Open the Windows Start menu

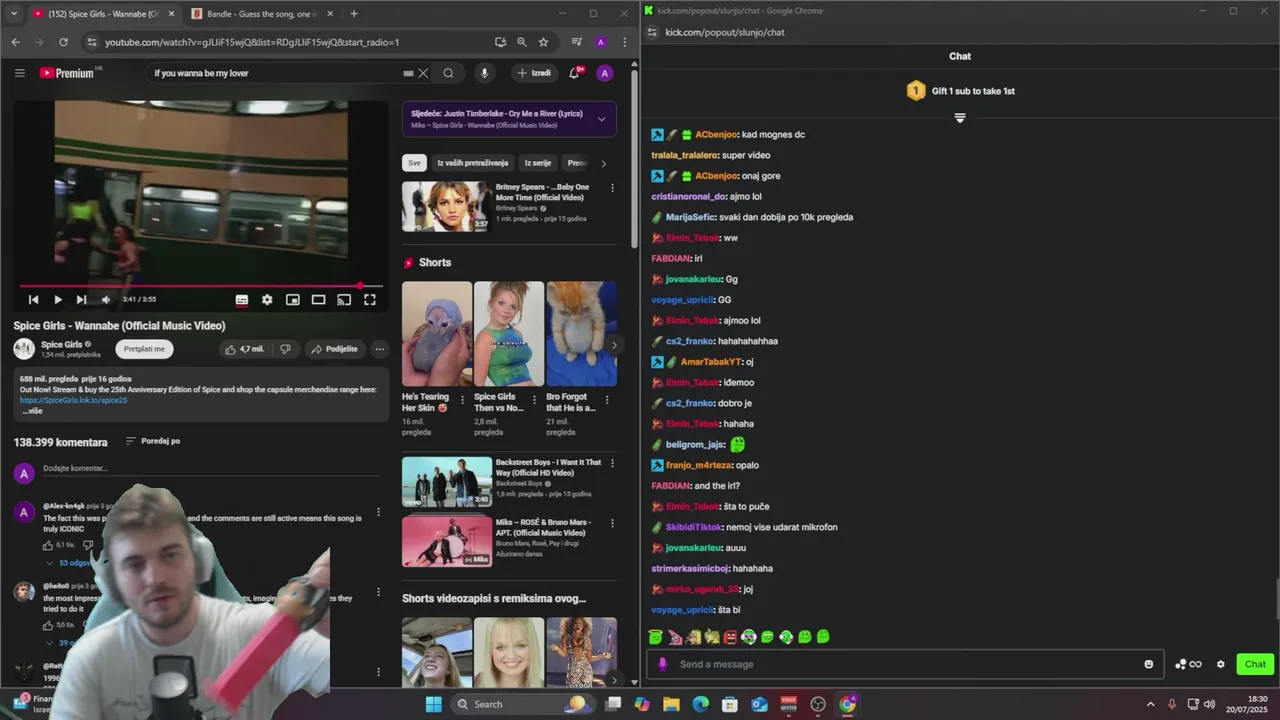[x=433, y=704]
